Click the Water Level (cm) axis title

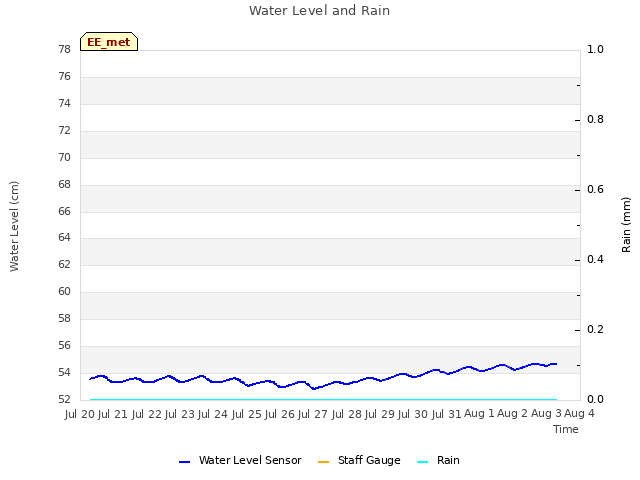[x=14, y=226]
